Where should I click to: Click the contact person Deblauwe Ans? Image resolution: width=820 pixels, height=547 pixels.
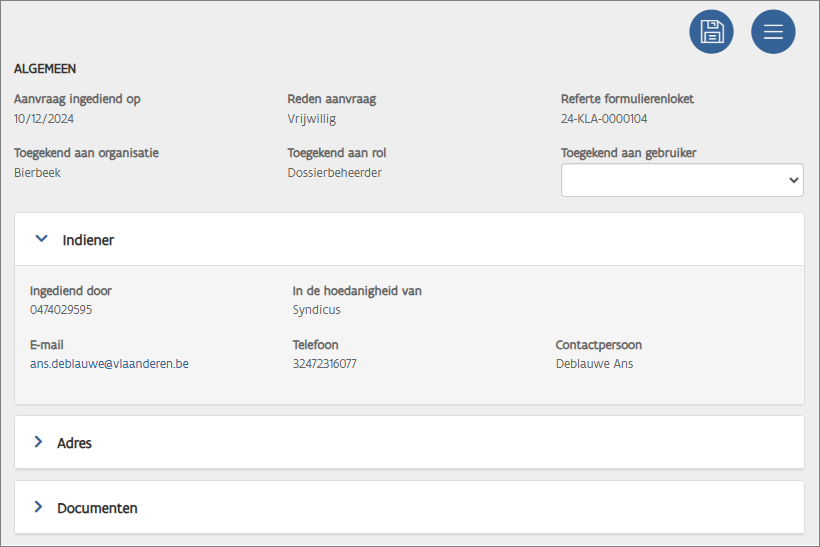point(594,364)
